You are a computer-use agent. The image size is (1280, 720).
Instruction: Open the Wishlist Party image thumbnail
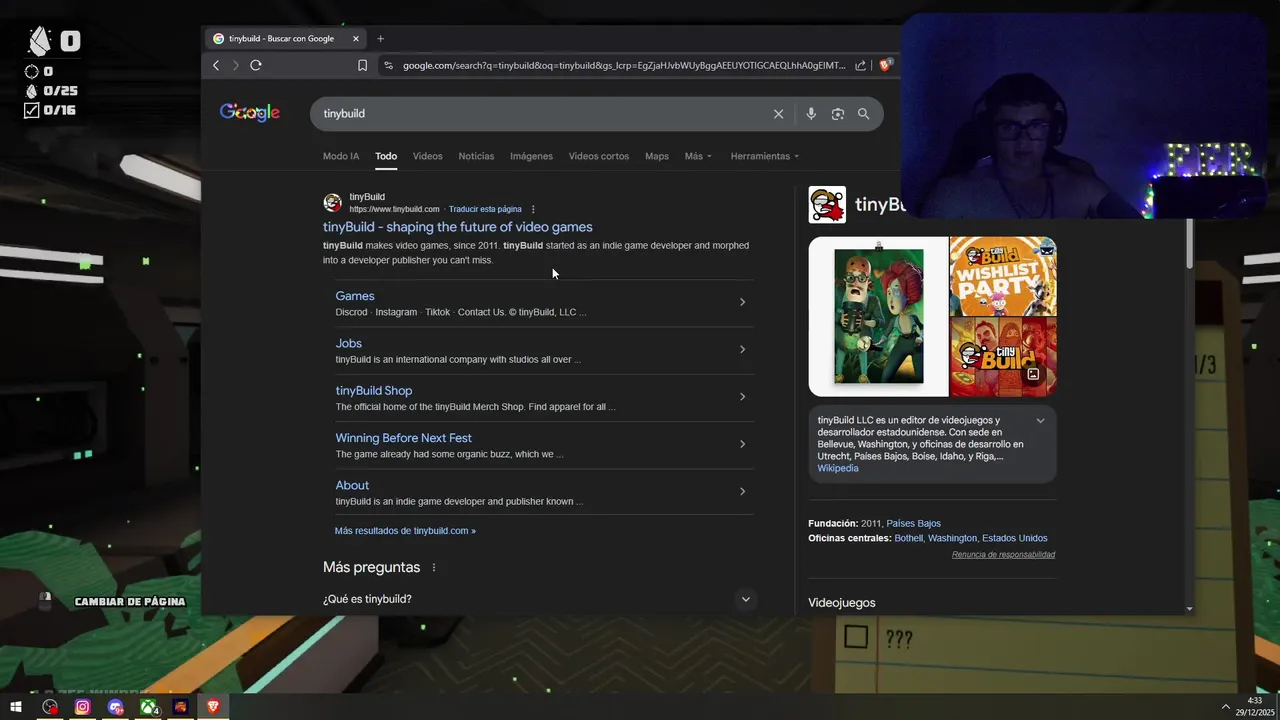click(1003, 276)
